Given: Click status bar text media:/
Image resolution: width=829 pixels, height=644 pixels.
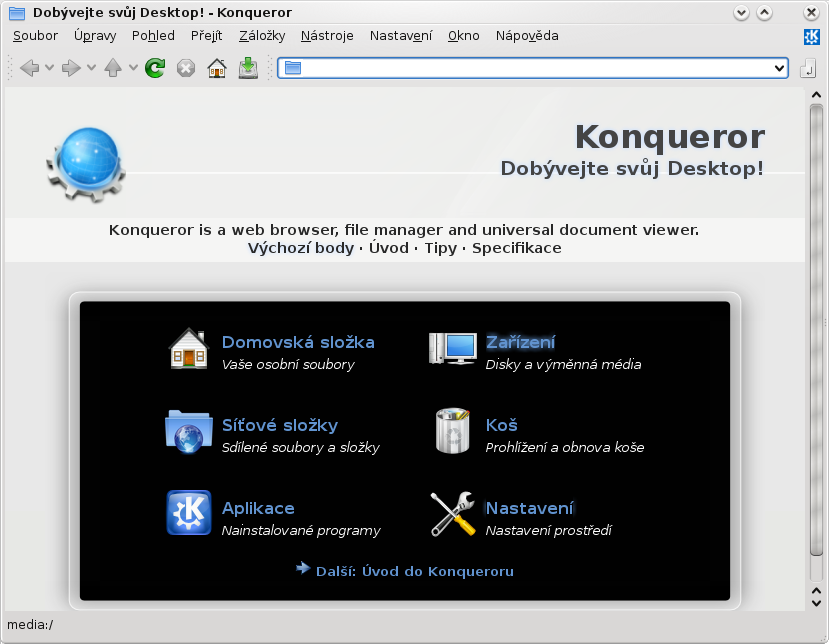Looking at the screenshot, I should [x=30, y=624].
